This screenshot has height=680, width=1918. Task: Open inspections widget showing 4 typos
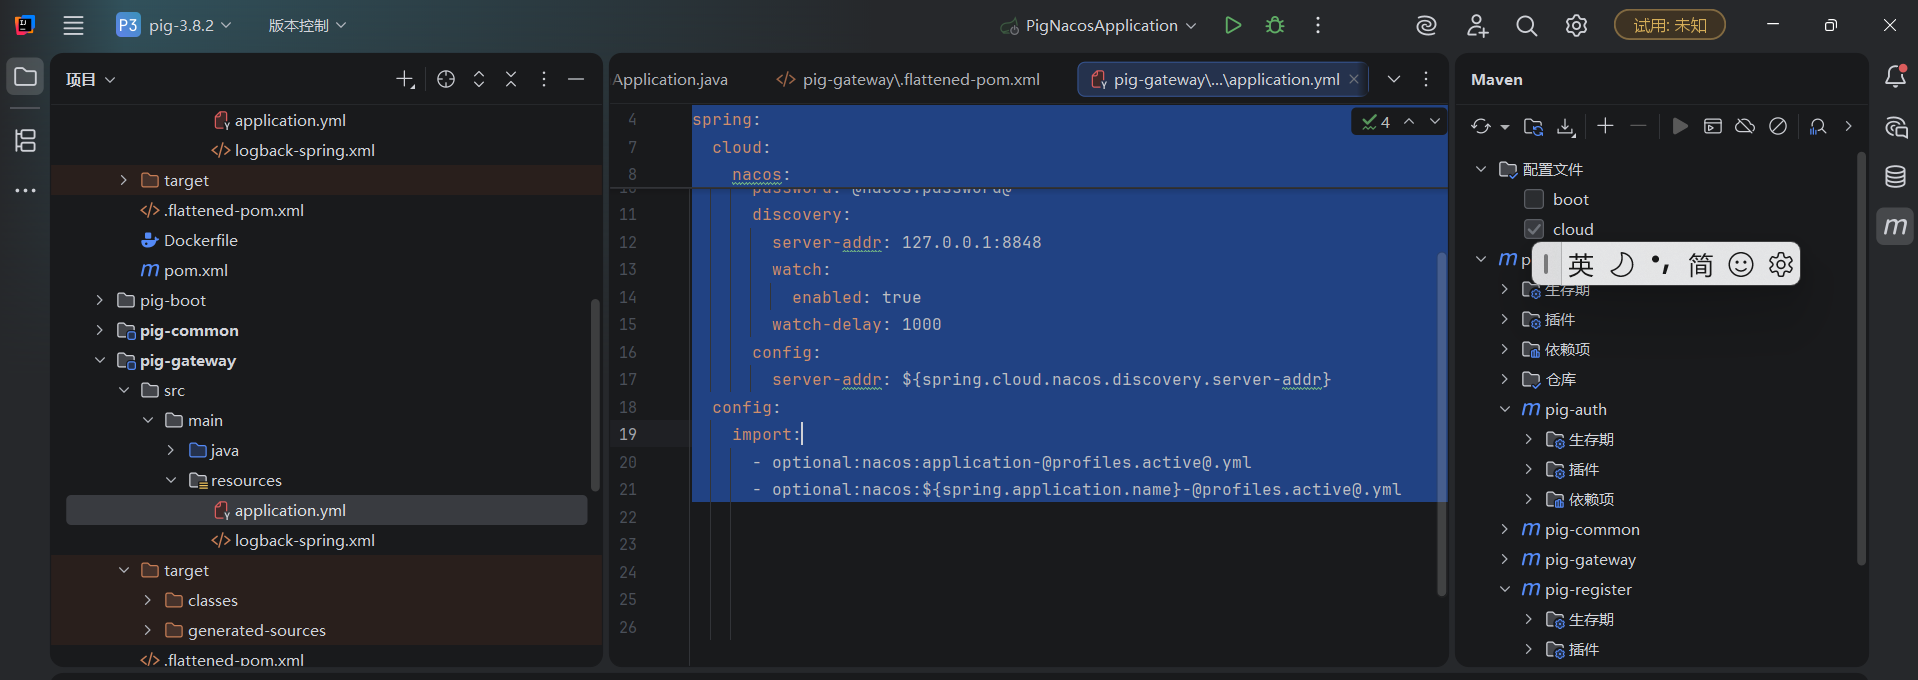(1376, 121)
